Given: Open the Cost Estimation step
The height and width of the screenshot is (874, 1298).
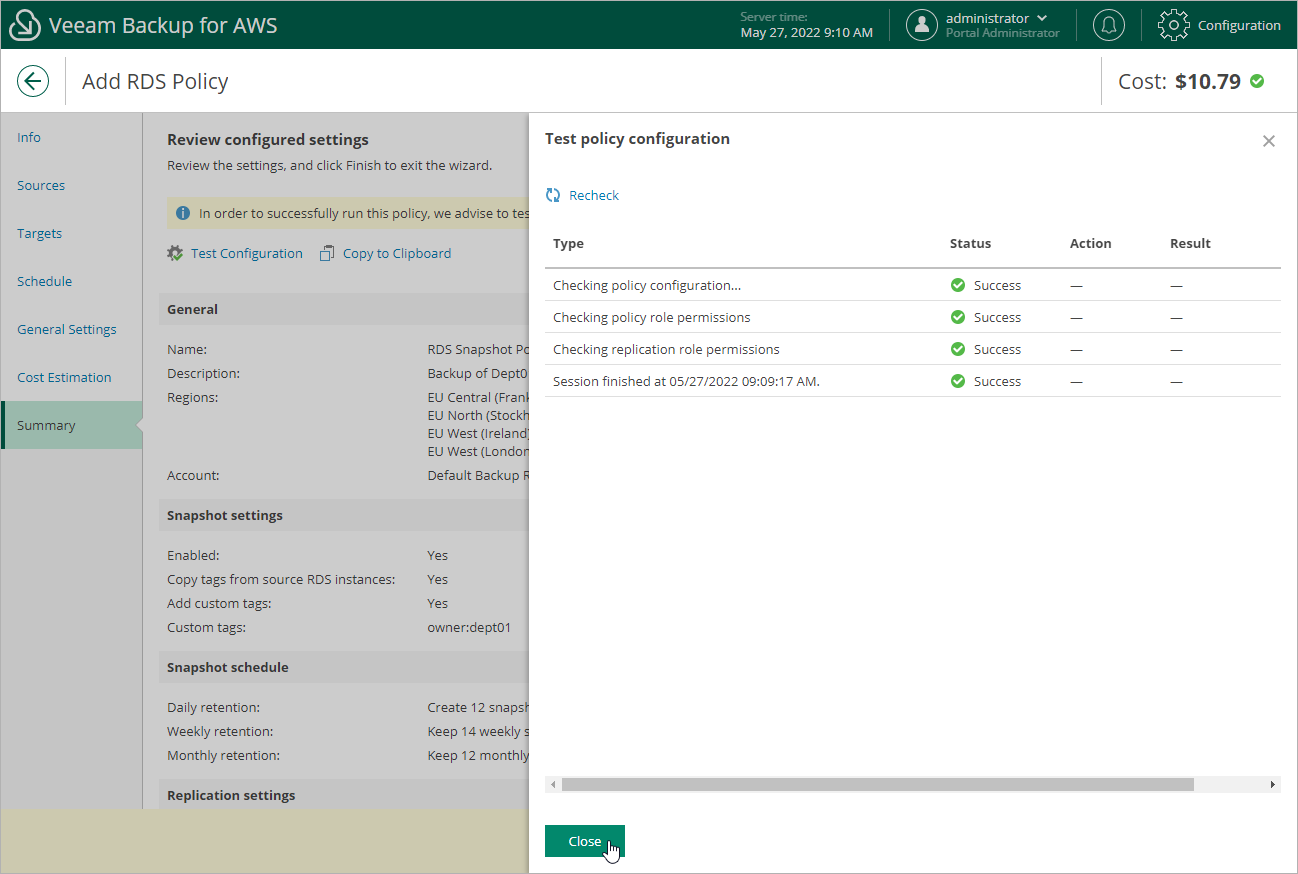Looking at the screenshot, I should click(x=64, y=377).
